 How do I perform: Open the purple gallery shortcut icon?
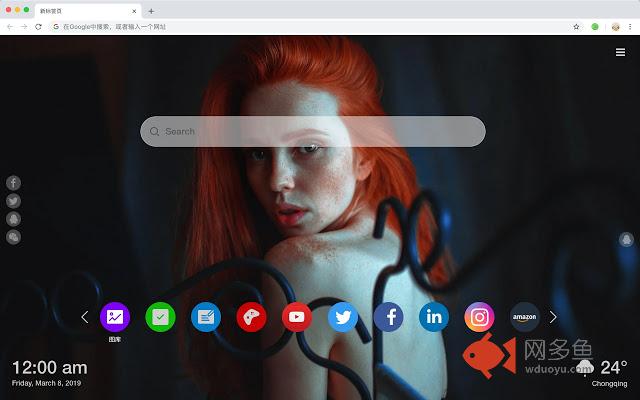[x=115, y=317]
